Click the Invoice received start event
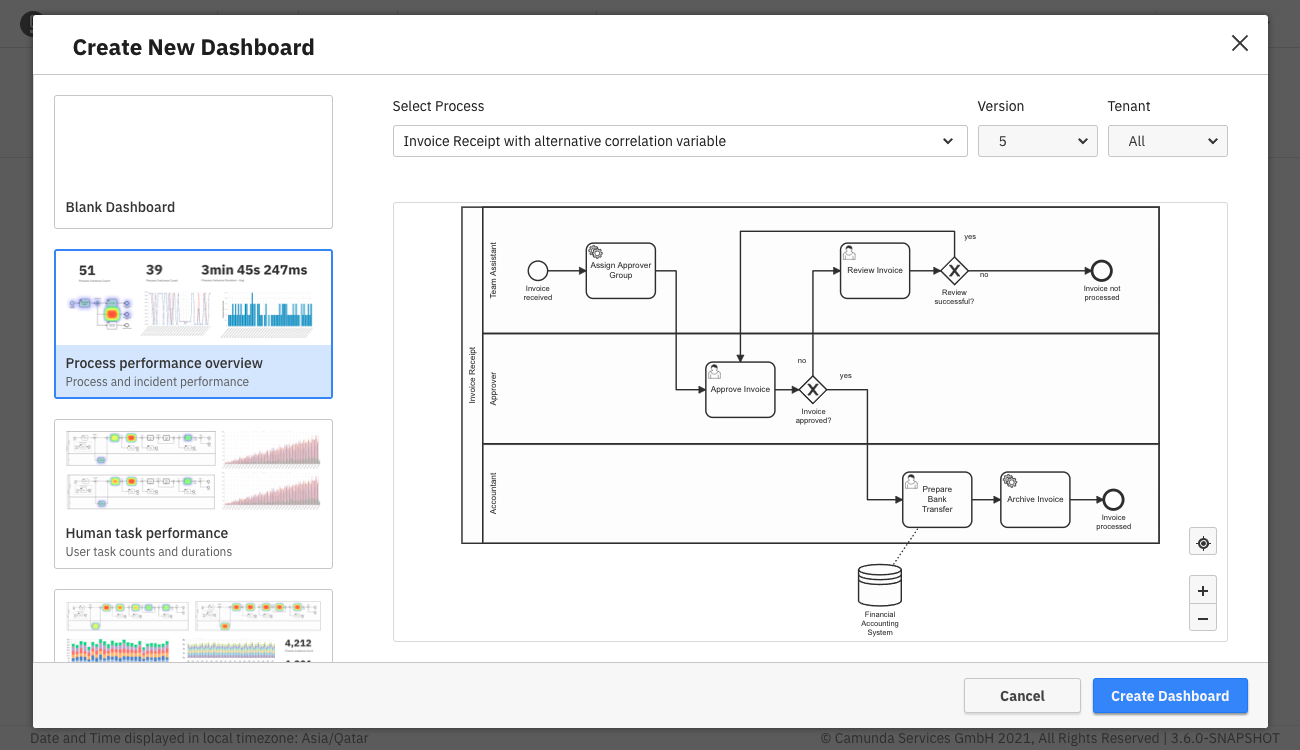The width and height of the screenshot is (1300, 750). (538, 270)
